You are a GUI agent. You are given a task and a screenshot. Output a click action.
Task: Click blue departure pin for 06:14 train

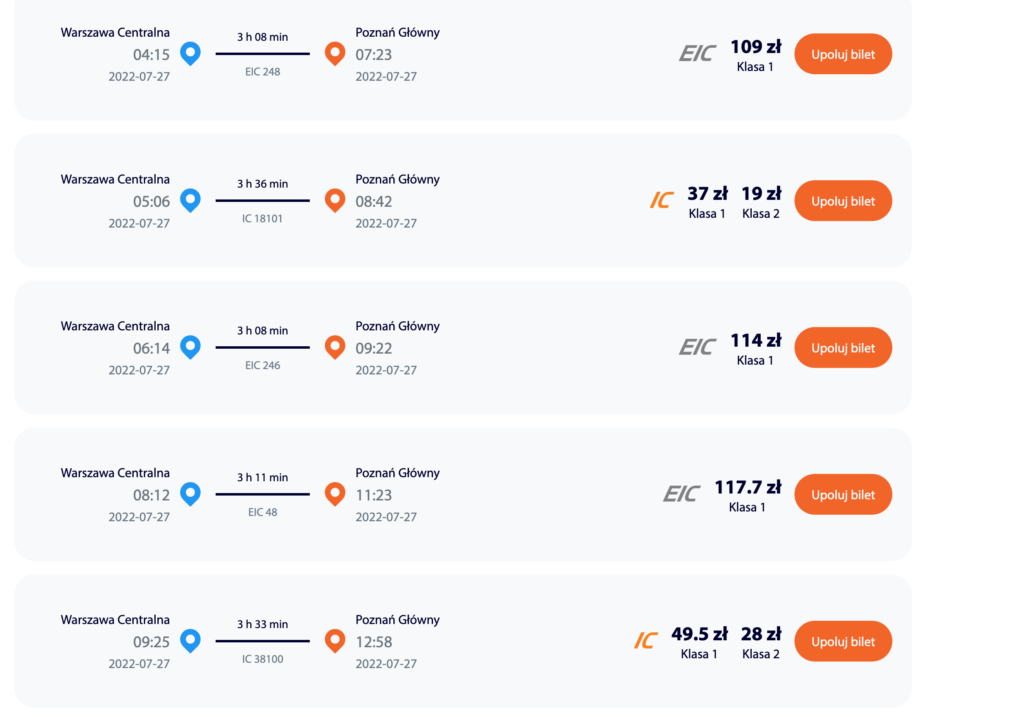click(190, 346)
